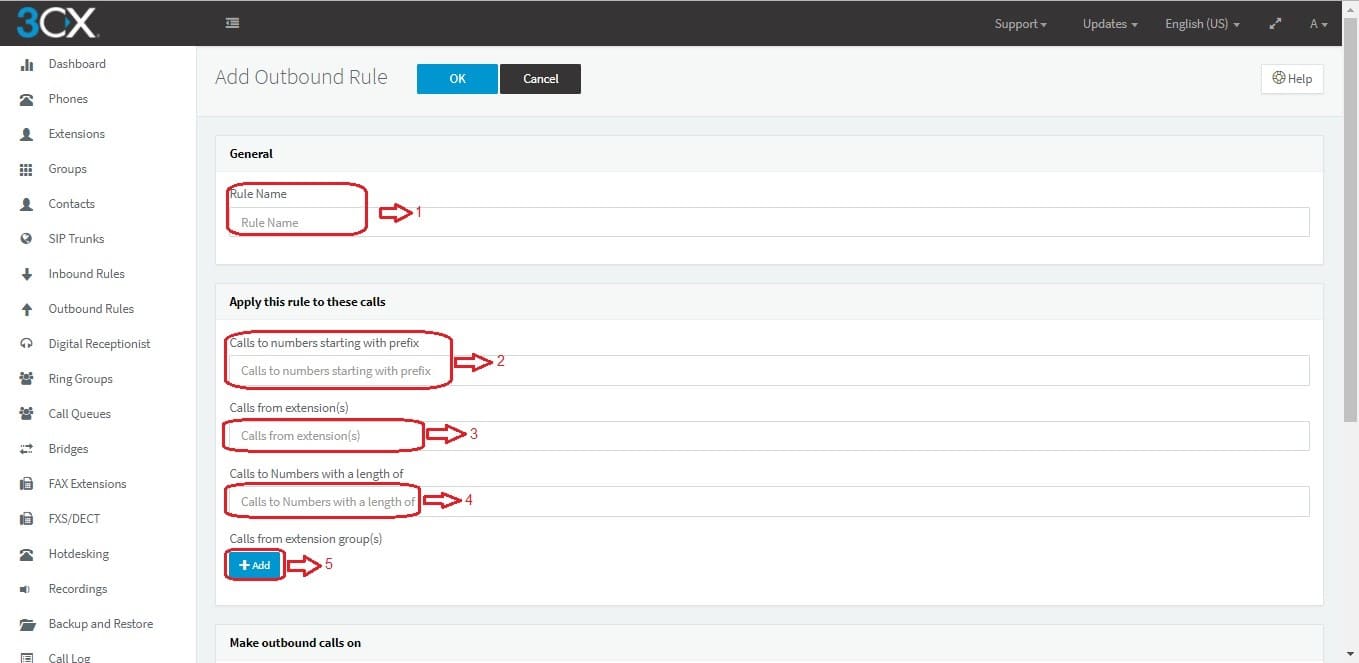Open the English (US) language dropdown
1359x663 pixels.
coord(1202,24)
